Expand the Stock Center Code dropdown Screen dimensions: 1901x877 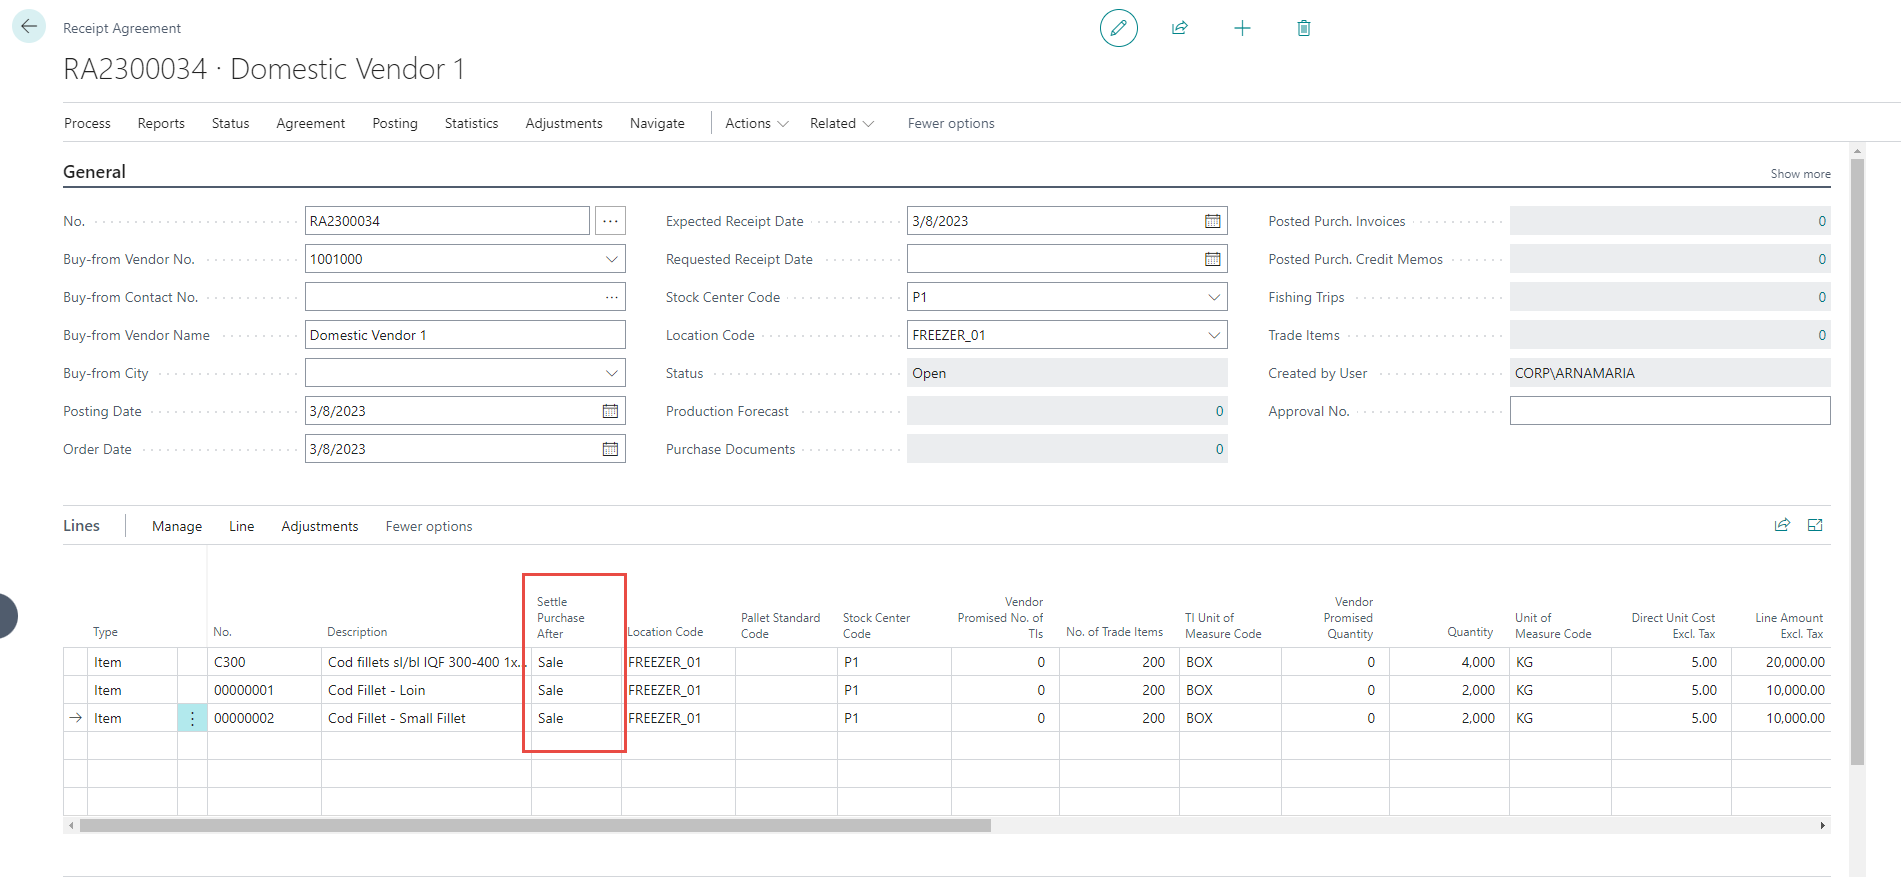(x=1213, y=297)
